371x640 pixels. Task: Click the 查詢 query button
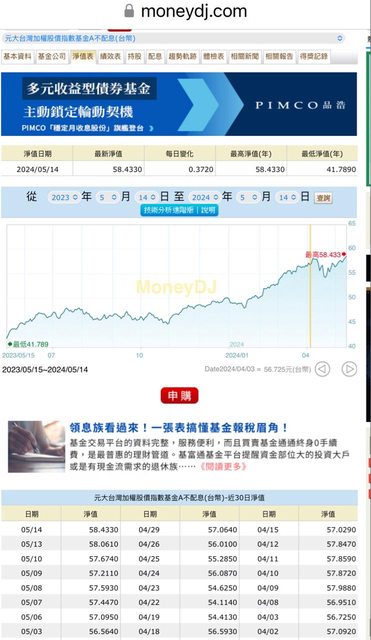pos(323,198)
